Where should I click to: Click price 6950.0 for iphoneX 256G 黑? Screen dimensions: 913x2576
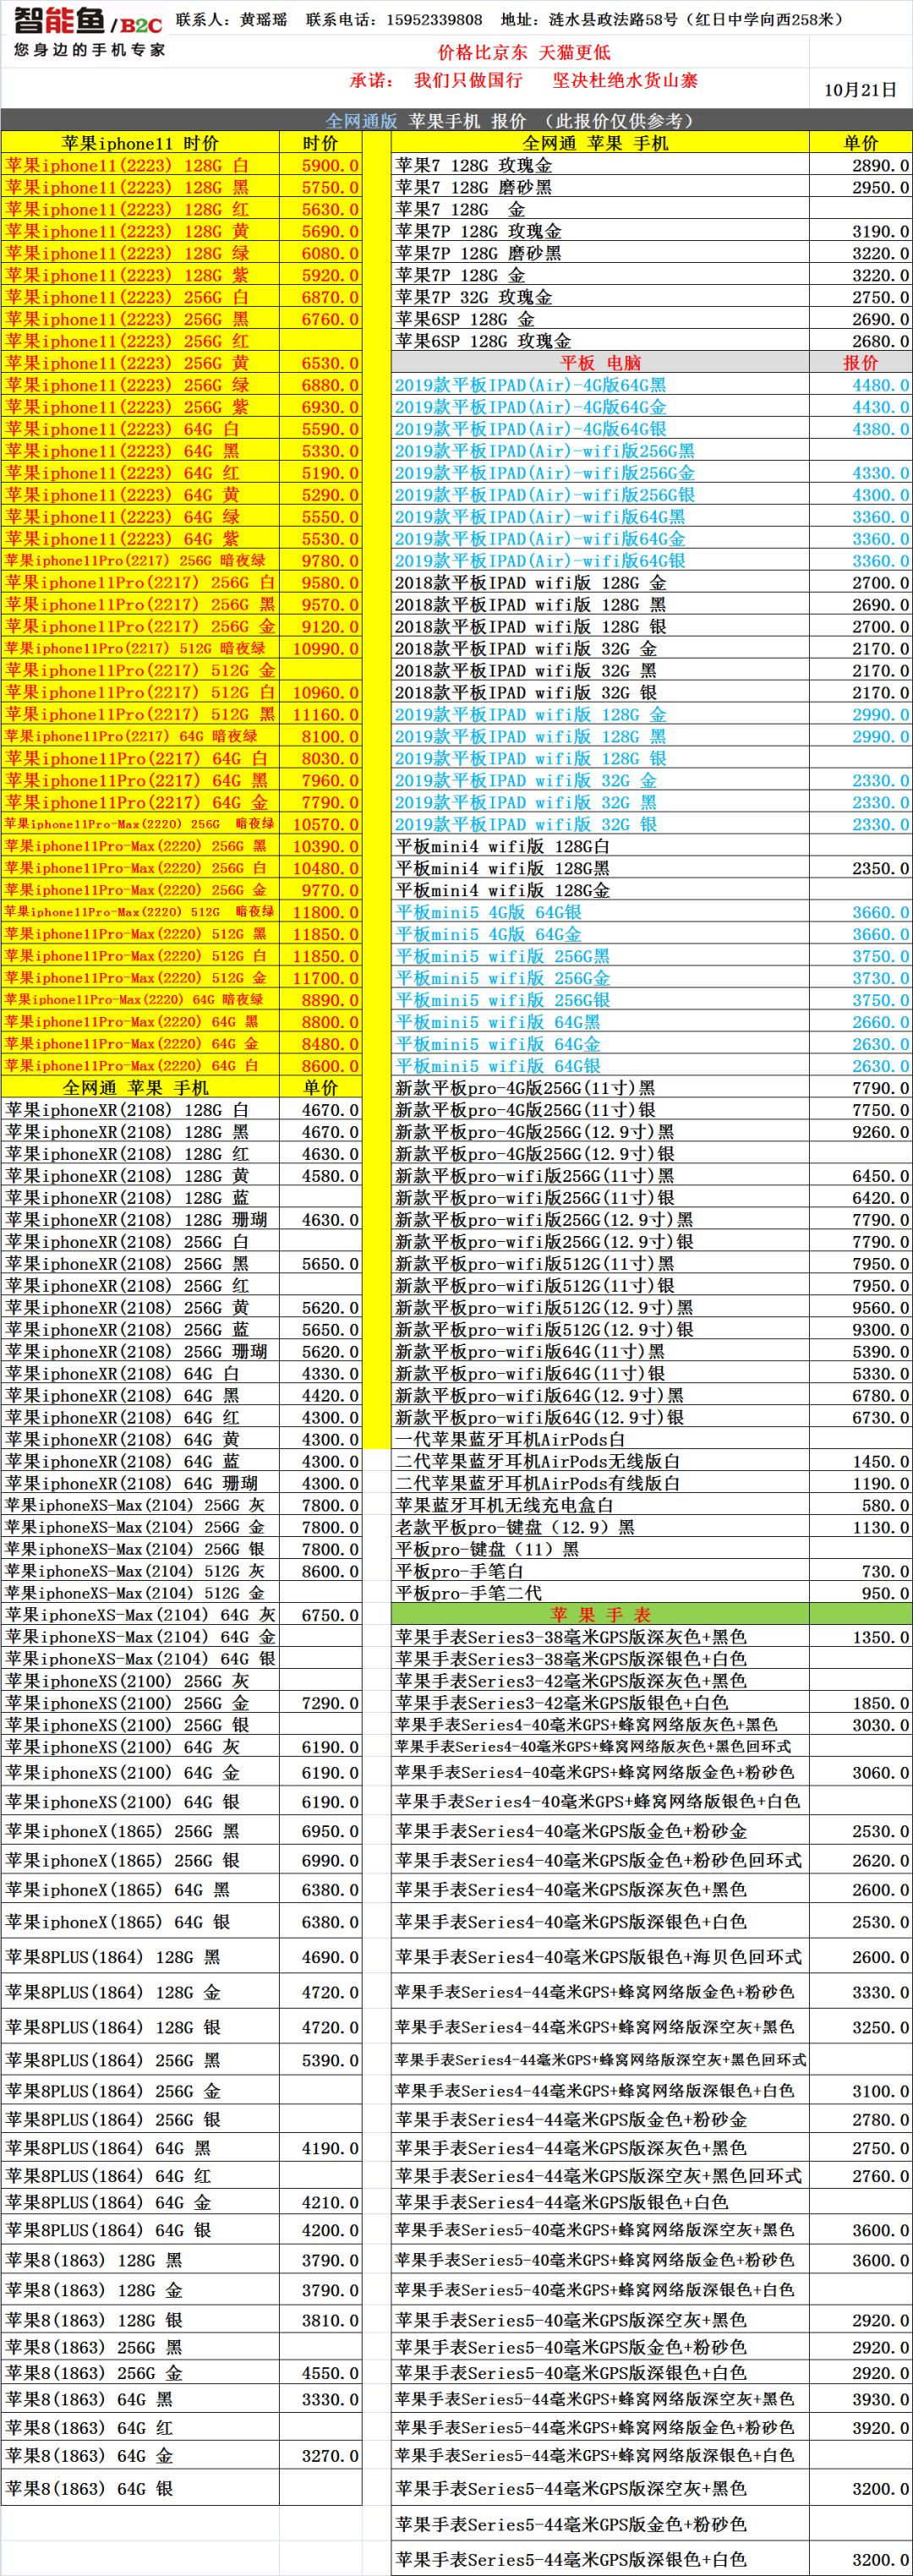(321, 1832)
